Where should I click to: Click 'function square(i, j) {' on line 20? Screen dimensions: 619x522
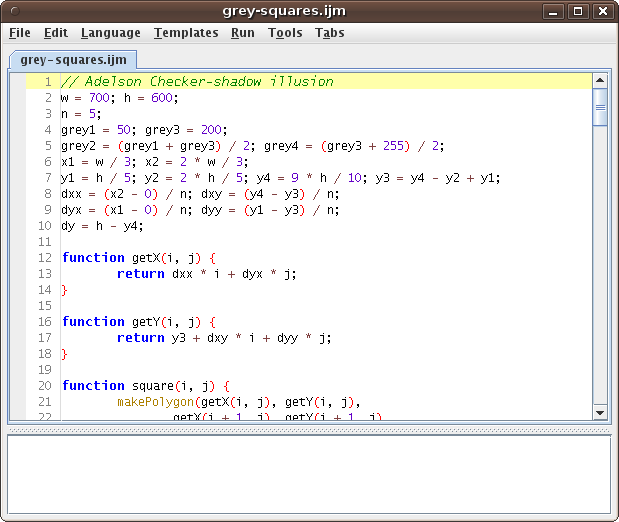click(146, 386)
